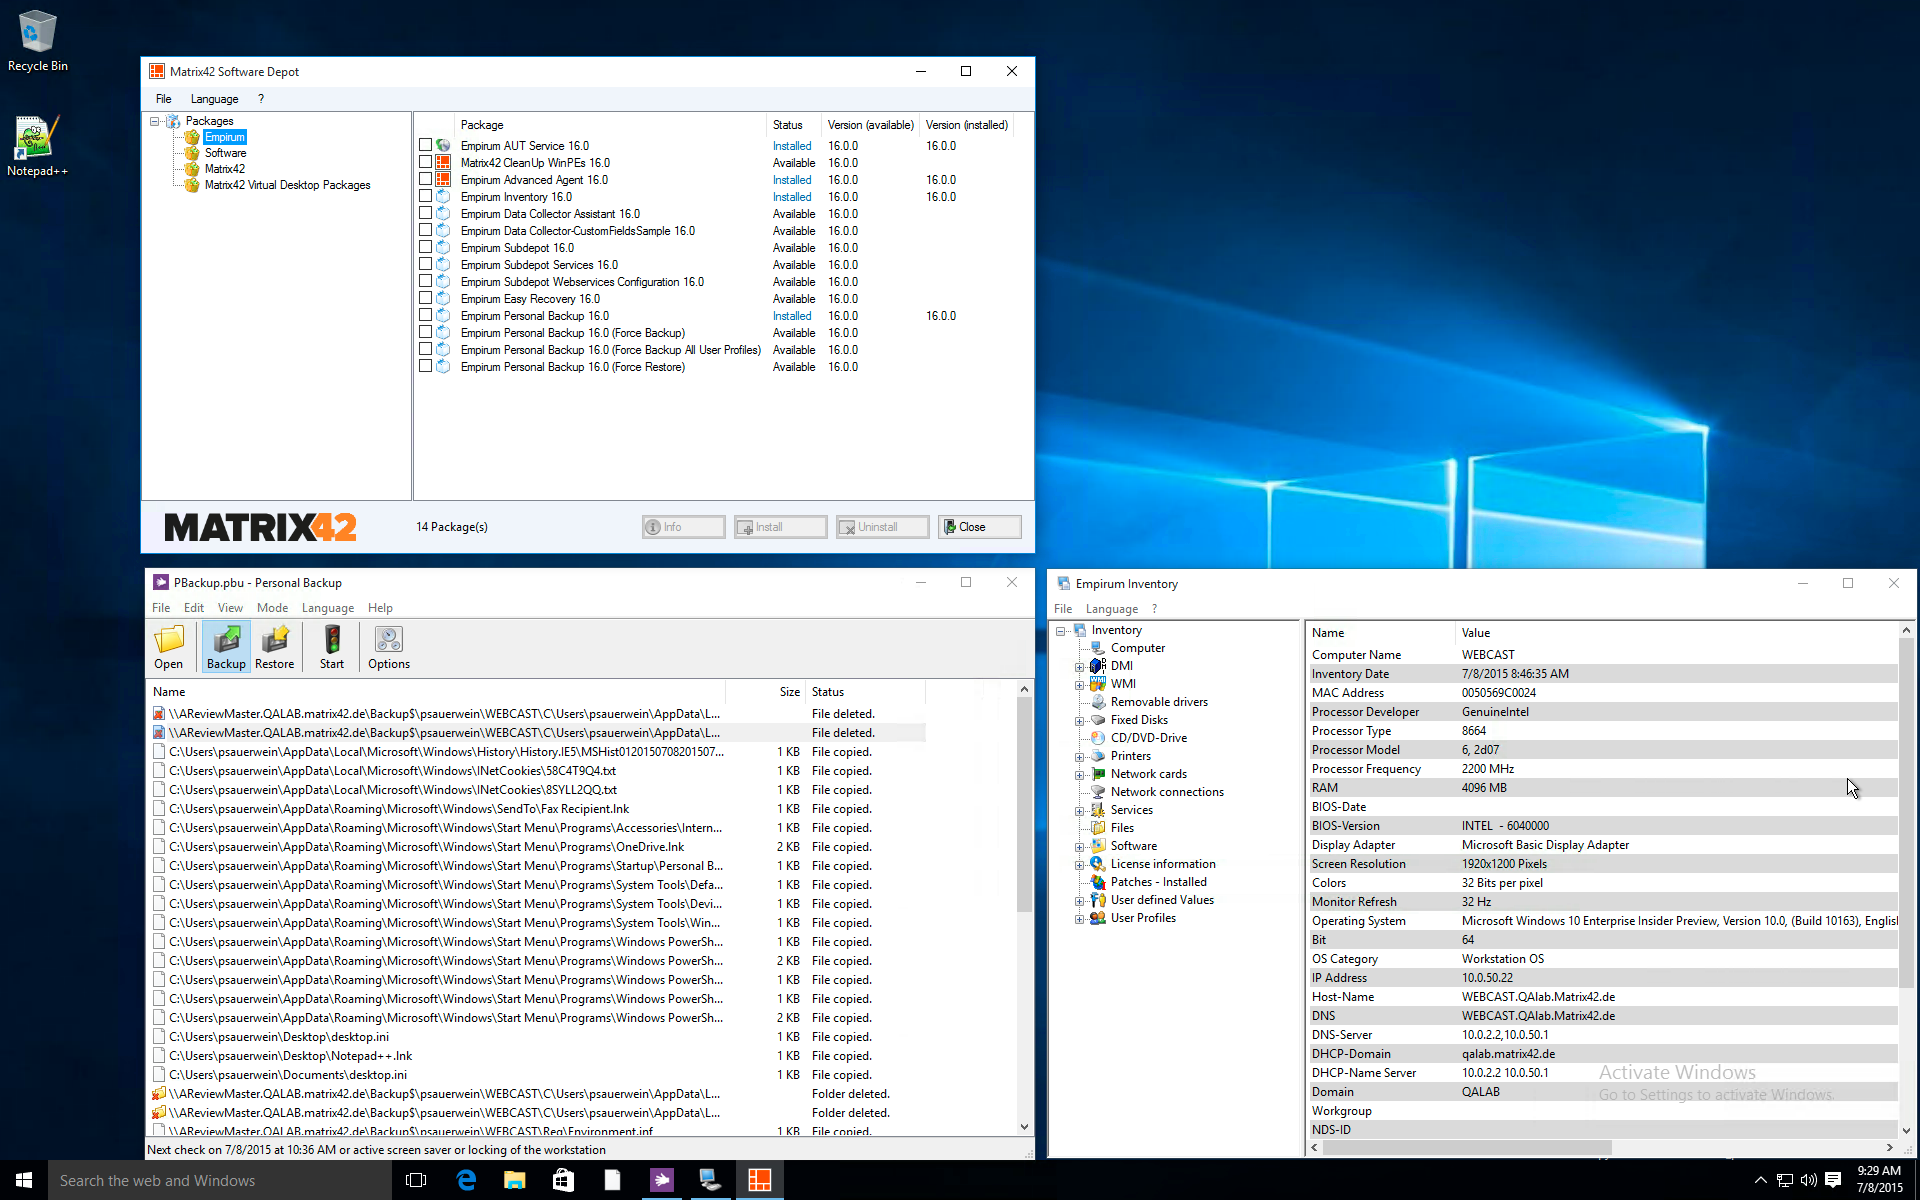The image size is (1920, 1200).
Task: Select Removable drivers in the Inventory tree
Action: pos(1159,702)
